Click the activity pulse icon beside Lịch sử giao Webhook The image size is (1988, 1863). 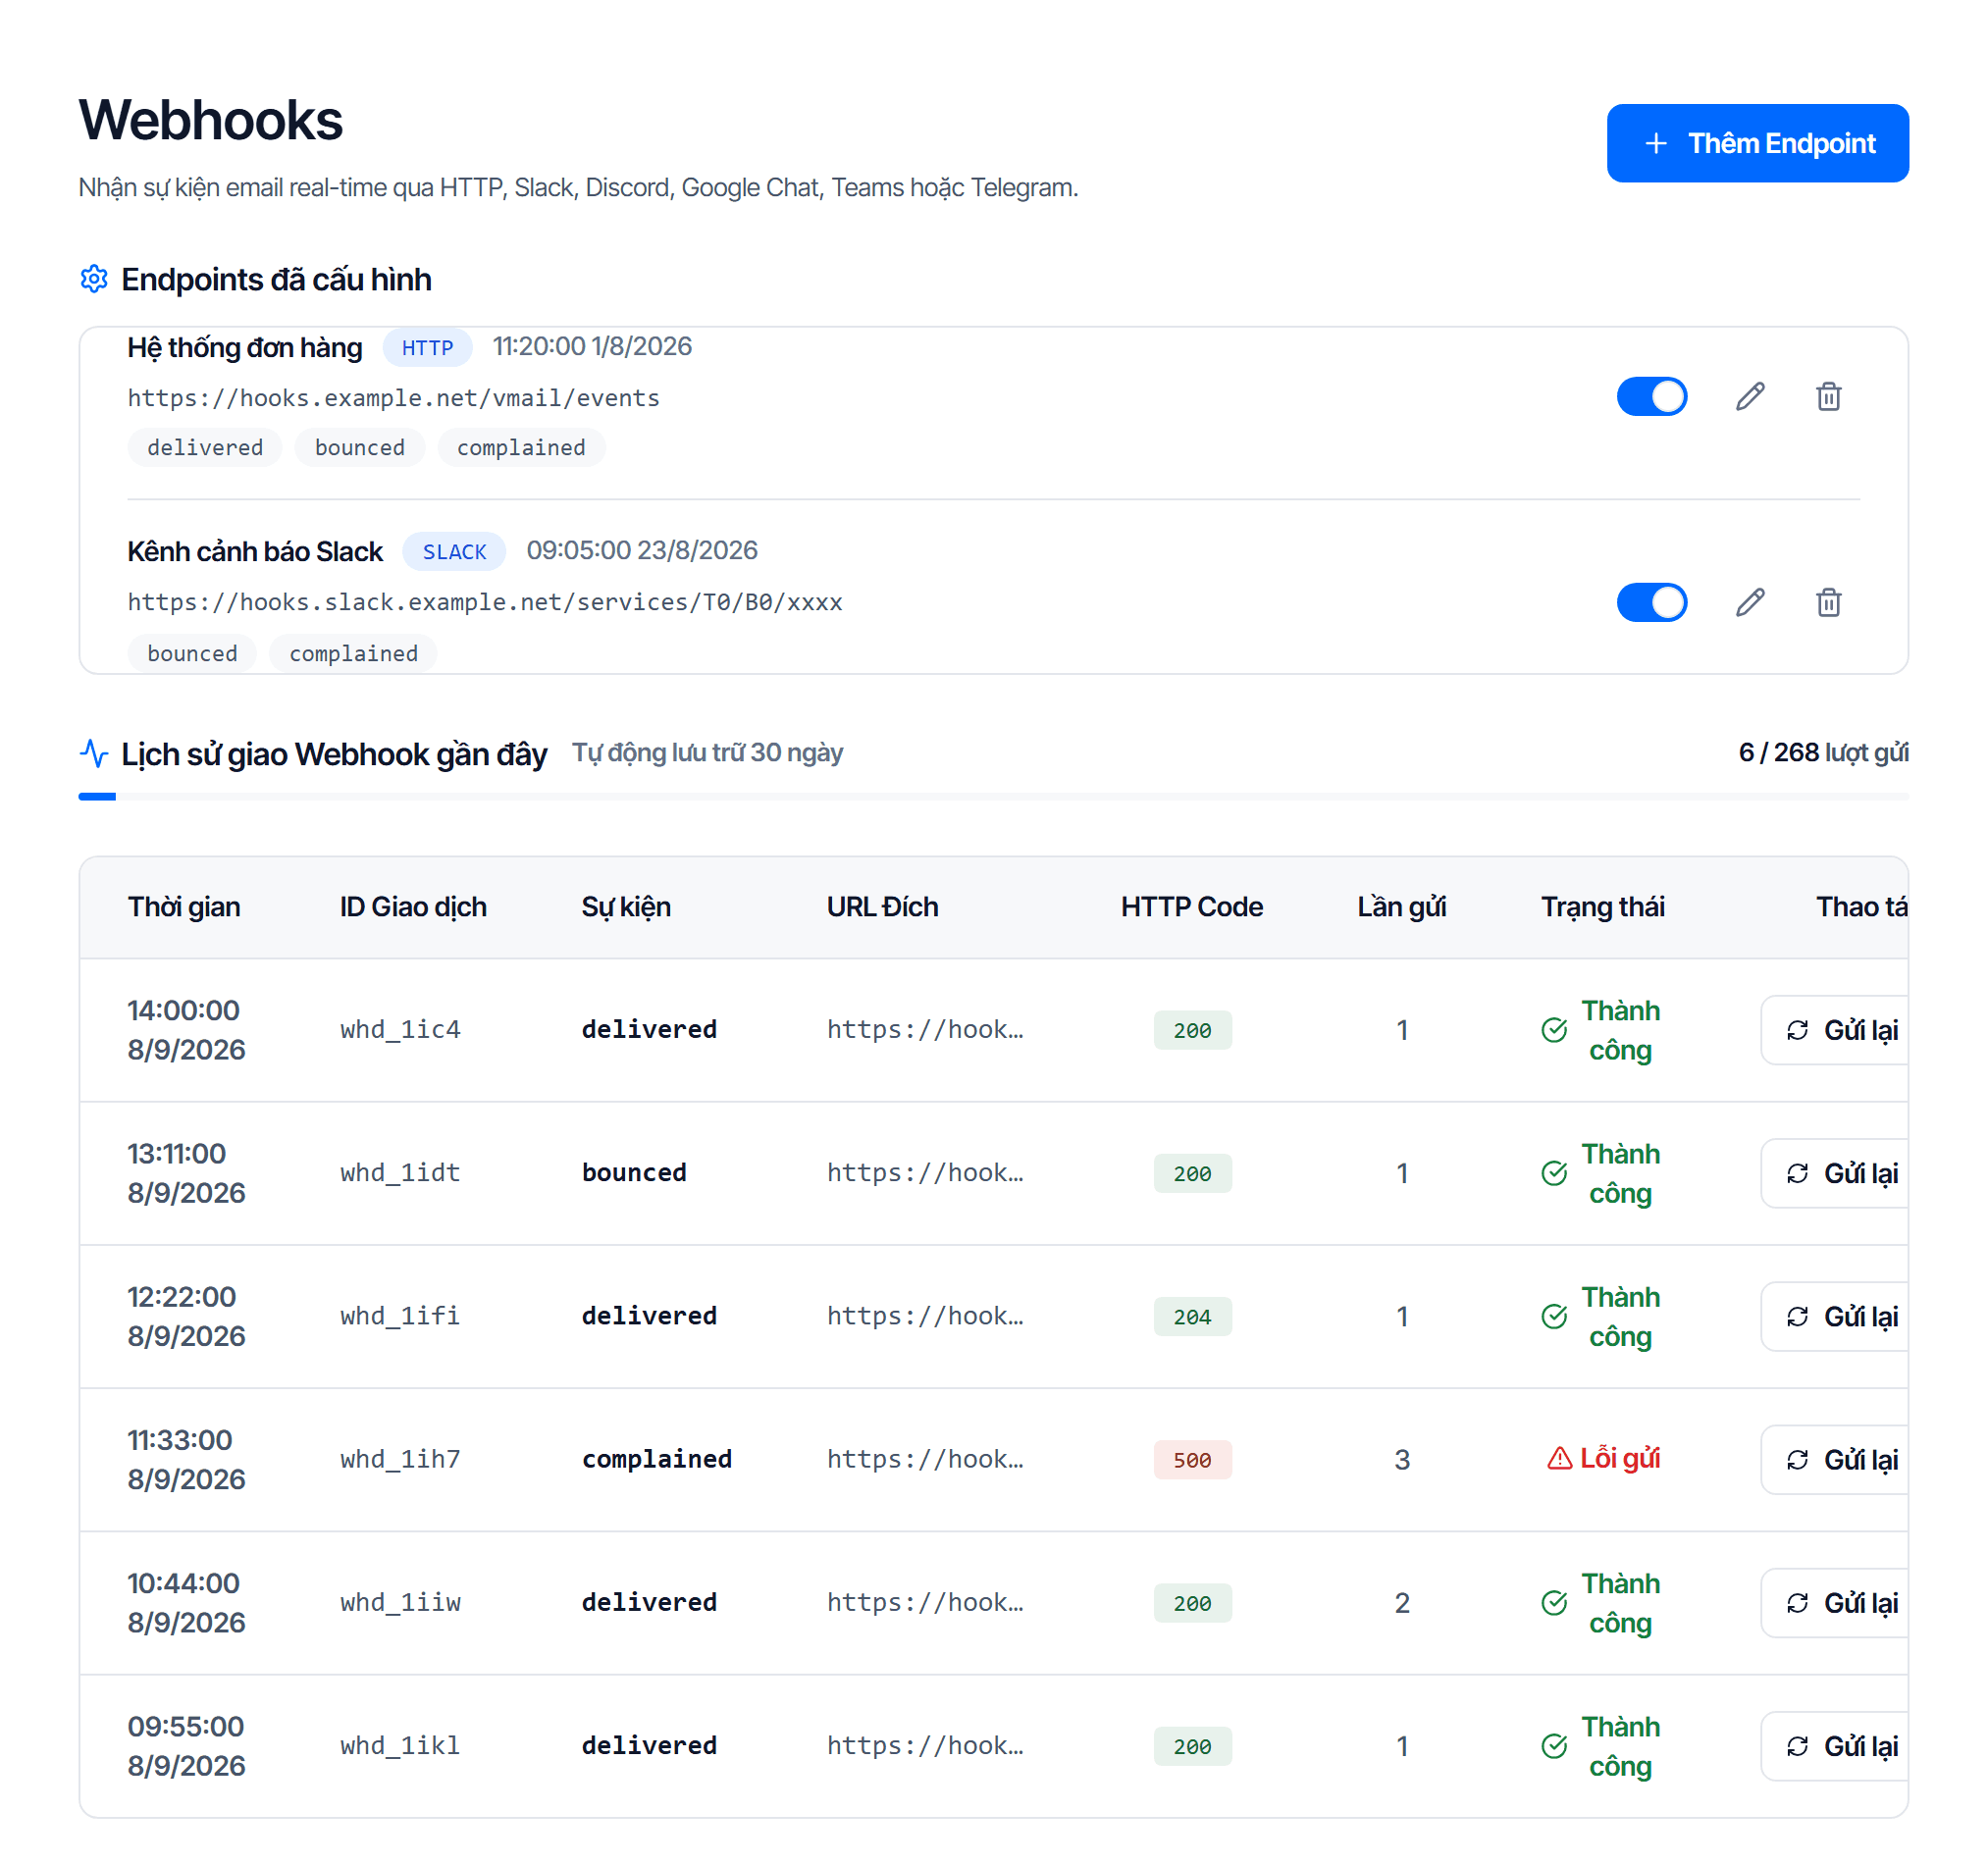[94, 753]
